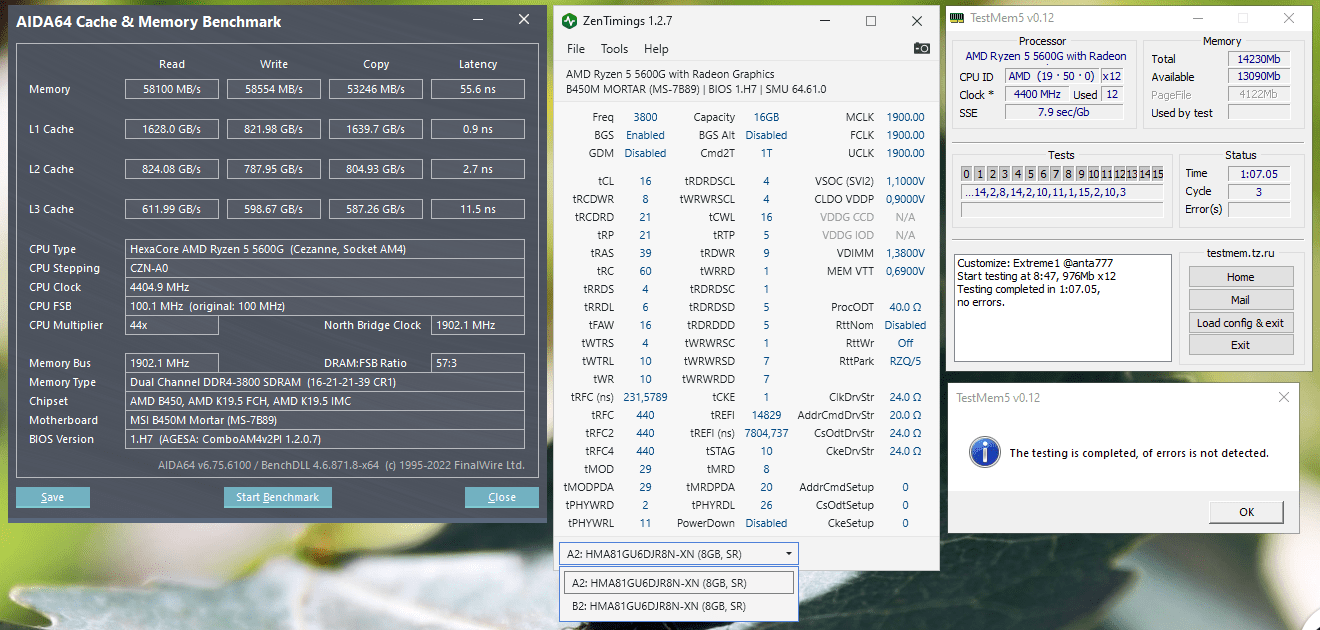The image size is (1320, 630).
Task: Open the File menu in ZenTimings
Action: tap(576, 48)
